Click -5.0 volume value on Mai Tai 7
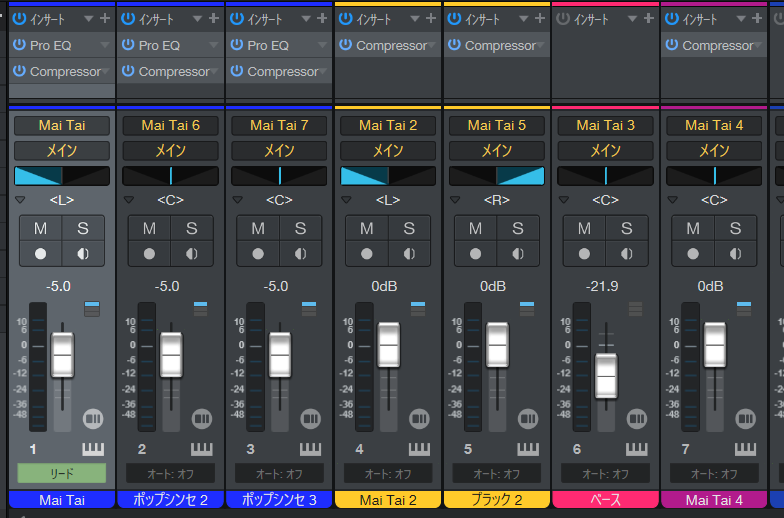The image size is (784, 518). pos(276,286)
